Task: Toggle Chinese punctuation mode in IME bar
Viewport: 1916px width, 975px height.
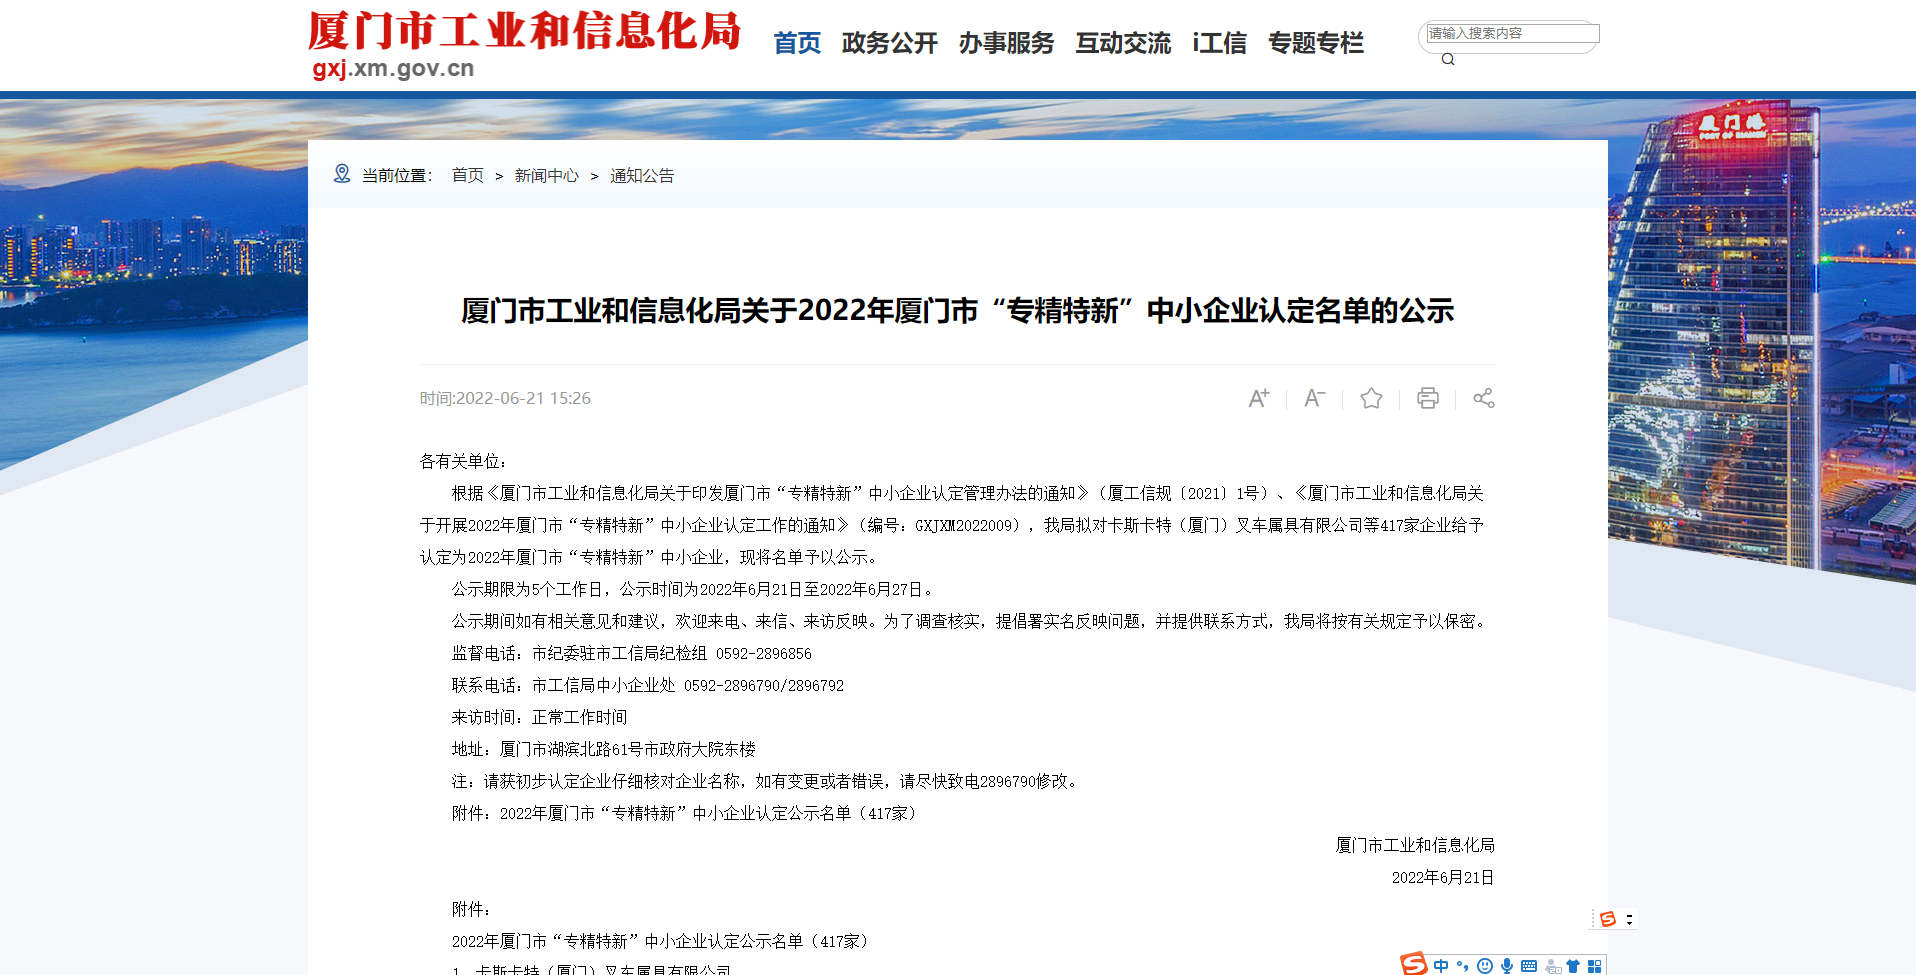Action: [x=1462, y=966]
